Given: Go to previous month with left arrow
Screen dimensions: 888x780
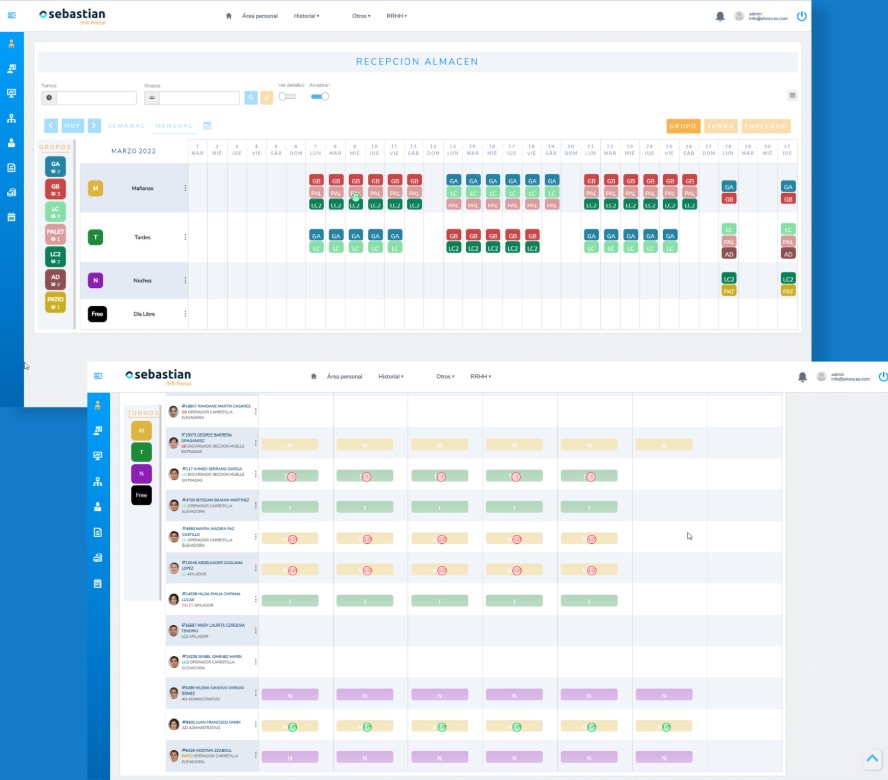Looking at the screenshot, I should click(50, 126).
